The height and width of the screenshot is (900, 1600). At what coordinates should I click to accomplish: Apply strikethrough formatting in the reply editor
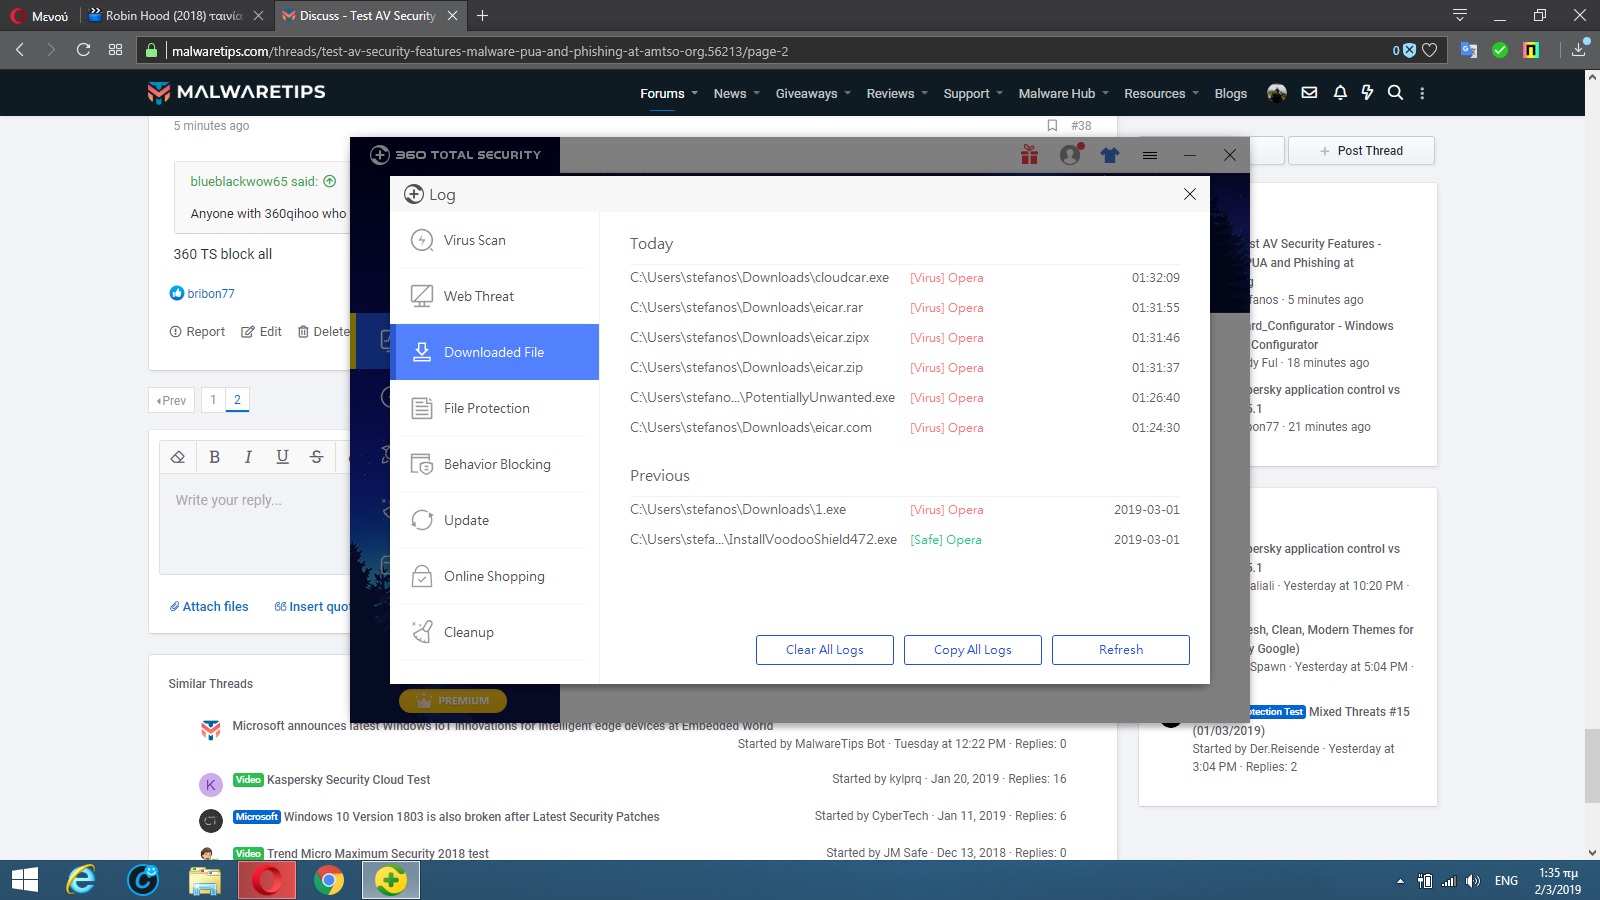tap(316, 457)
